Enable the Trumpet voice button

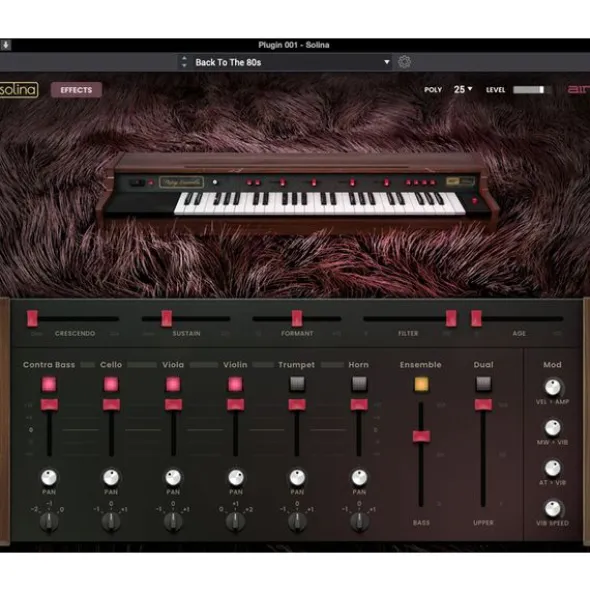[297, 384]
